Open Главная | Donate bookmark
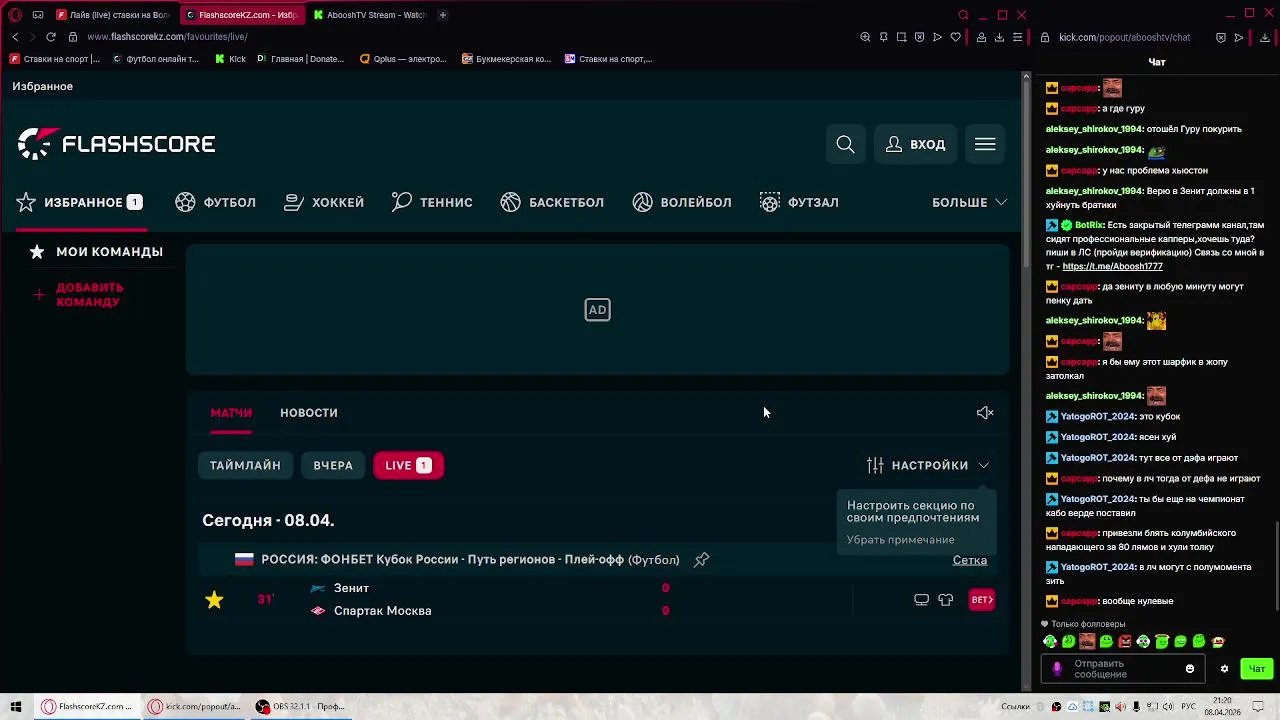 click(300, 59)
